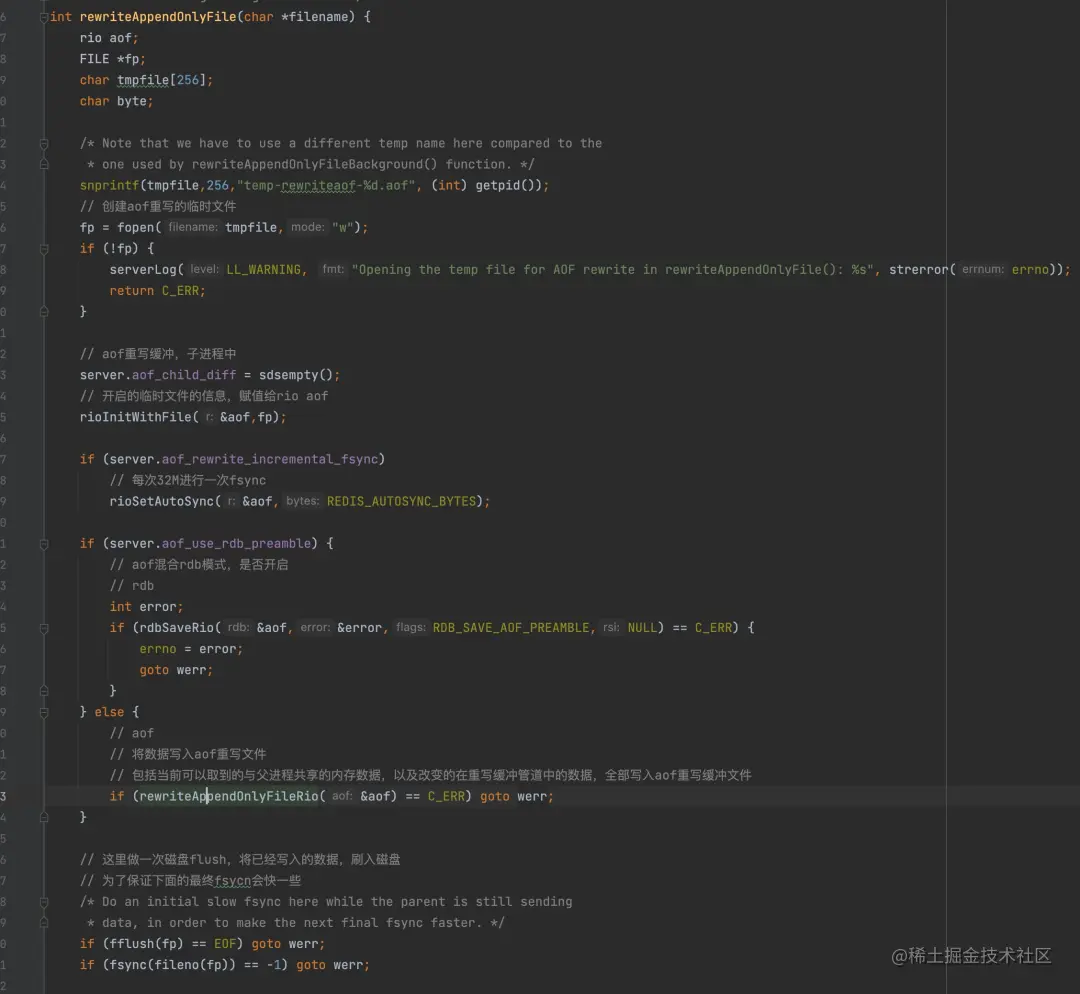Collapse the rewriteAppendOnlyFile function fold marker
Screen dimensions: 1080x994
(44, 17)
